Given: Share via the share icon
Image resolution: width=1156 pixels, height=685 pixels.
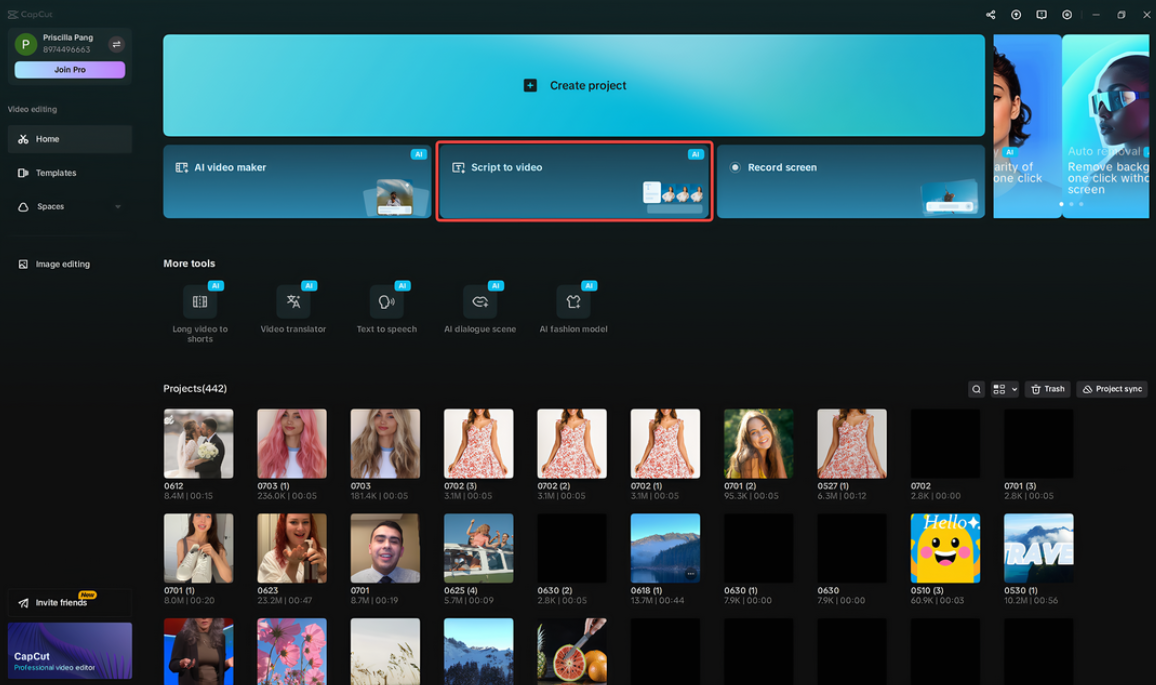Looking at the screenshot, I should tap(991, 14).
